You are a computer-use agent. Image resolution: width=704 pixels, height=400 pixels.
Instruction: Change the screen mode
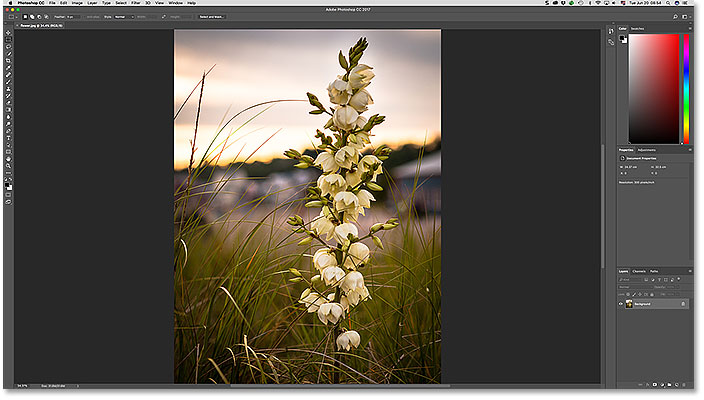tap(8, 202)
